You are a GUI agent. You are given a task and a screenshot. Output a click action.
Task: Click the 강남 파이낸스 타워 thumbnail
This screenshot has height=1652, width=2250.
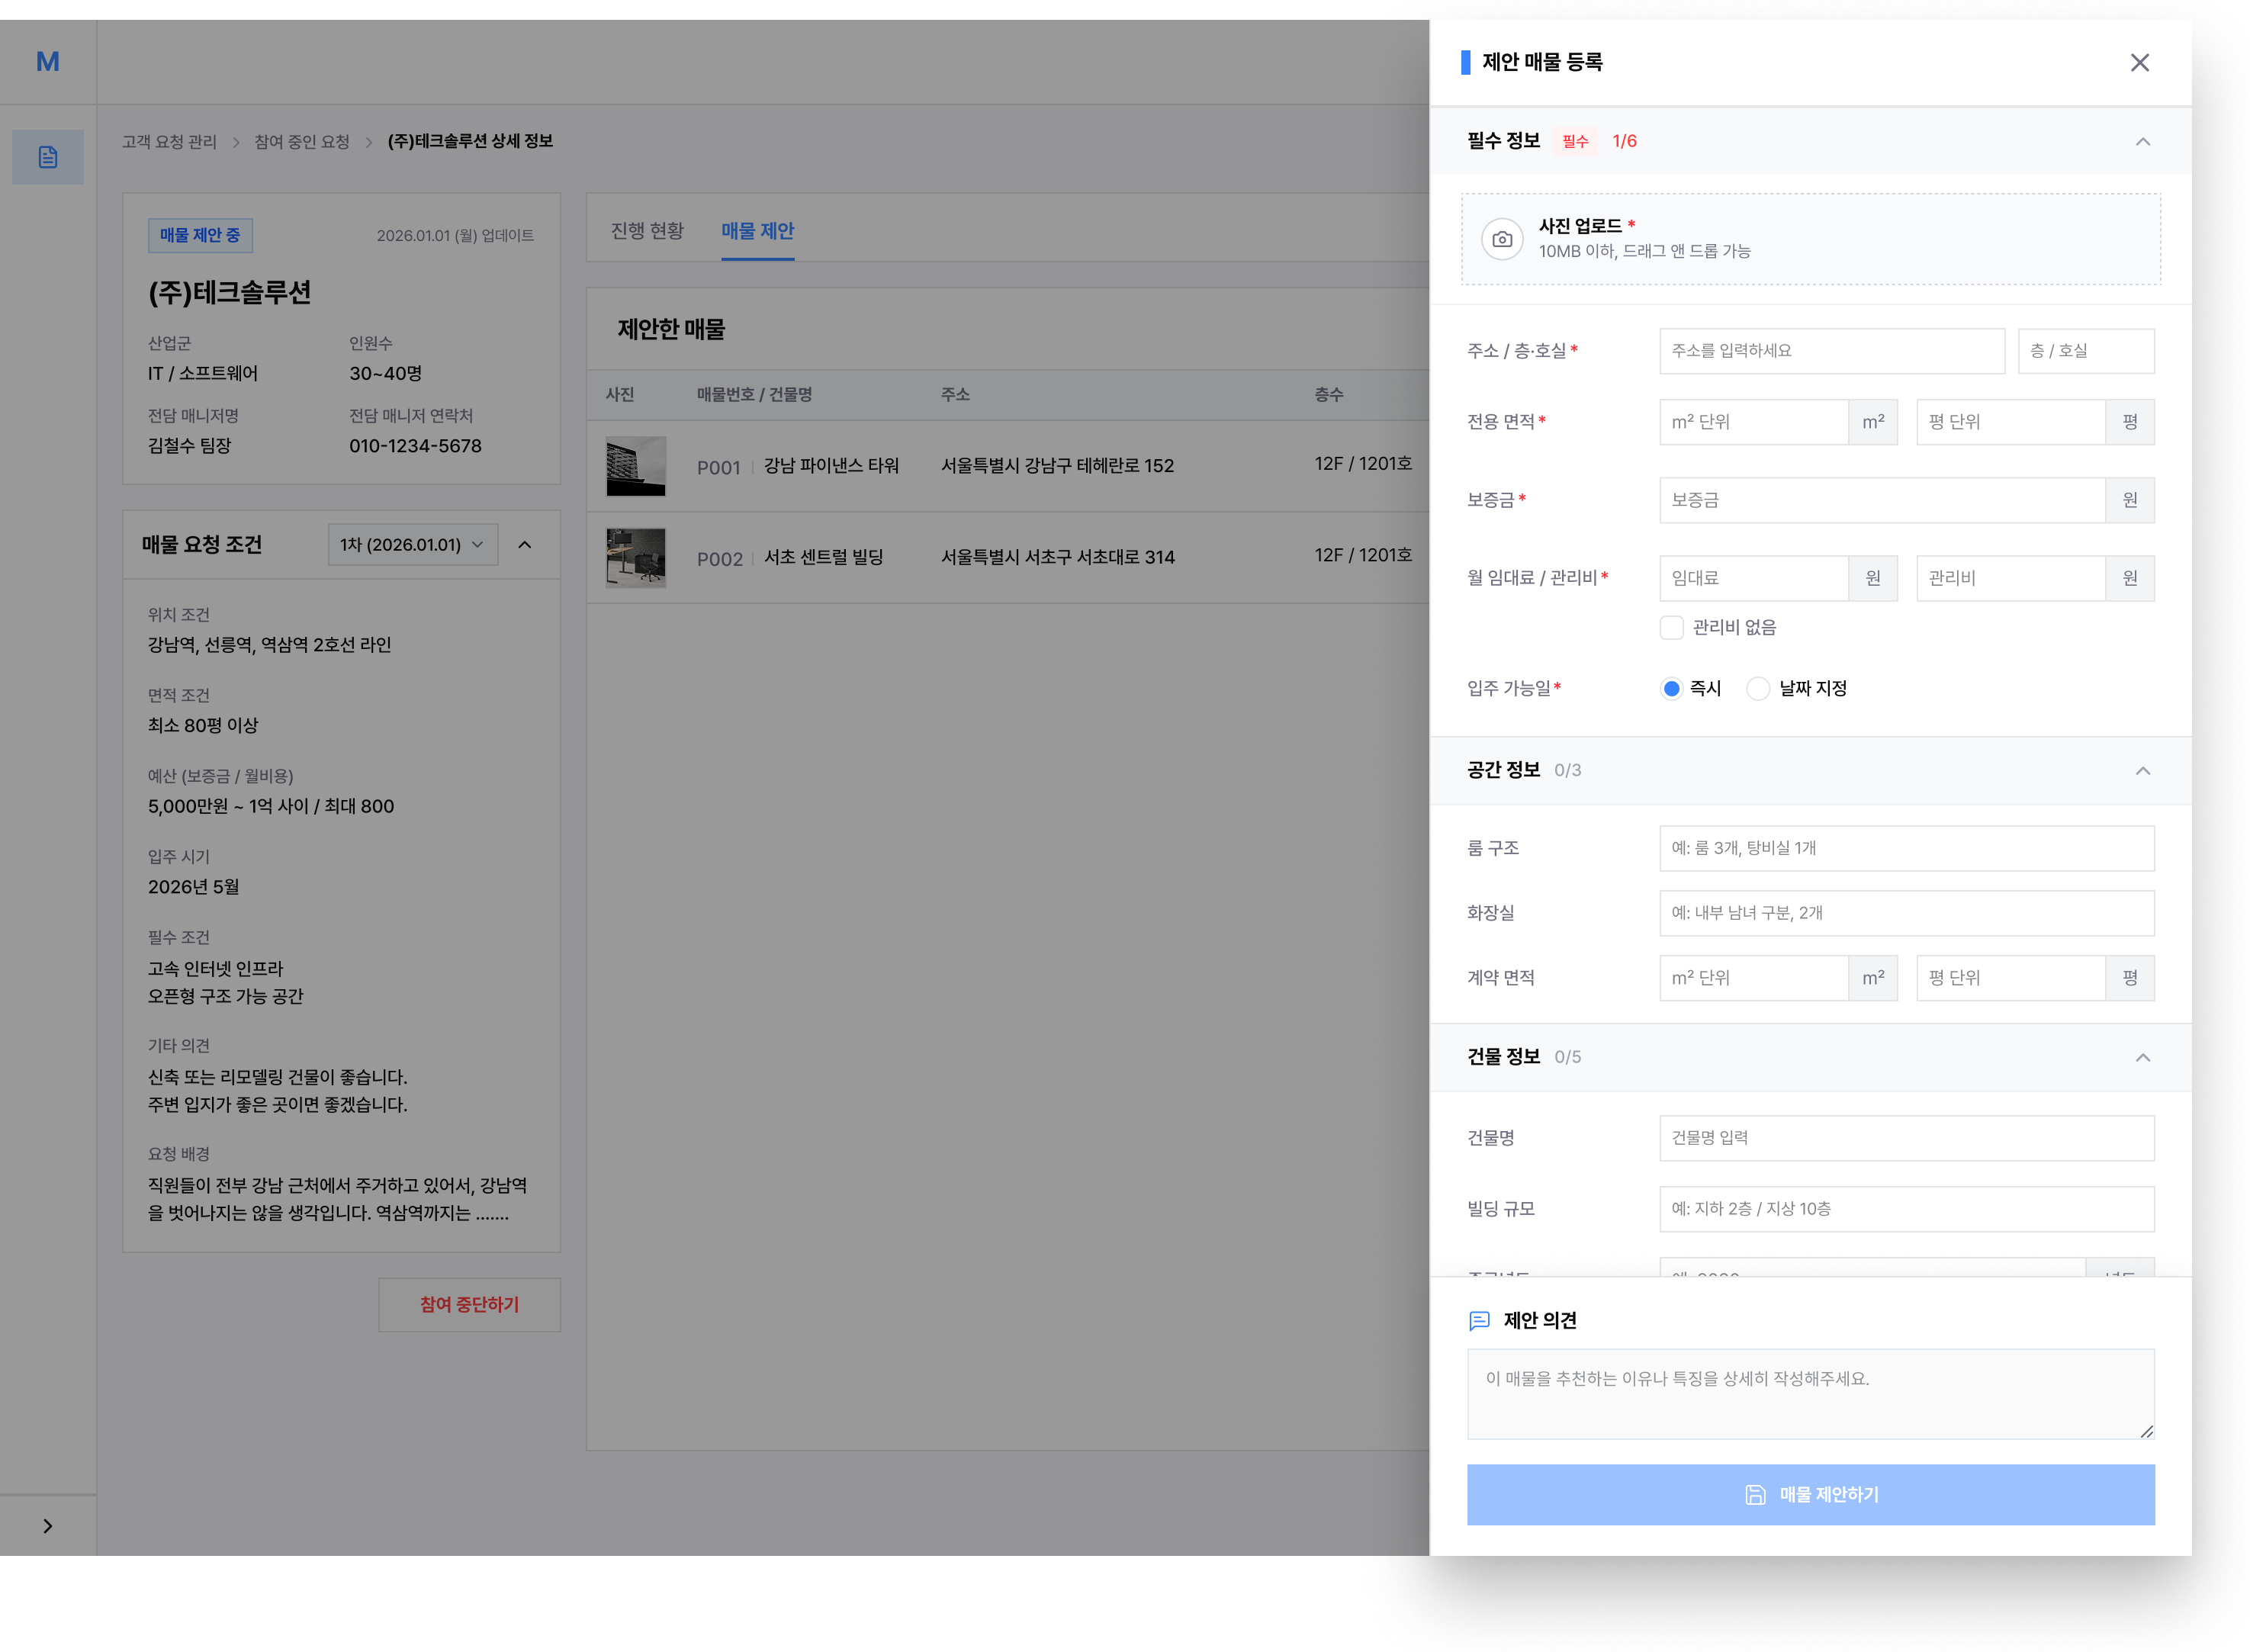pyautogui.click(x=635, y=466)
